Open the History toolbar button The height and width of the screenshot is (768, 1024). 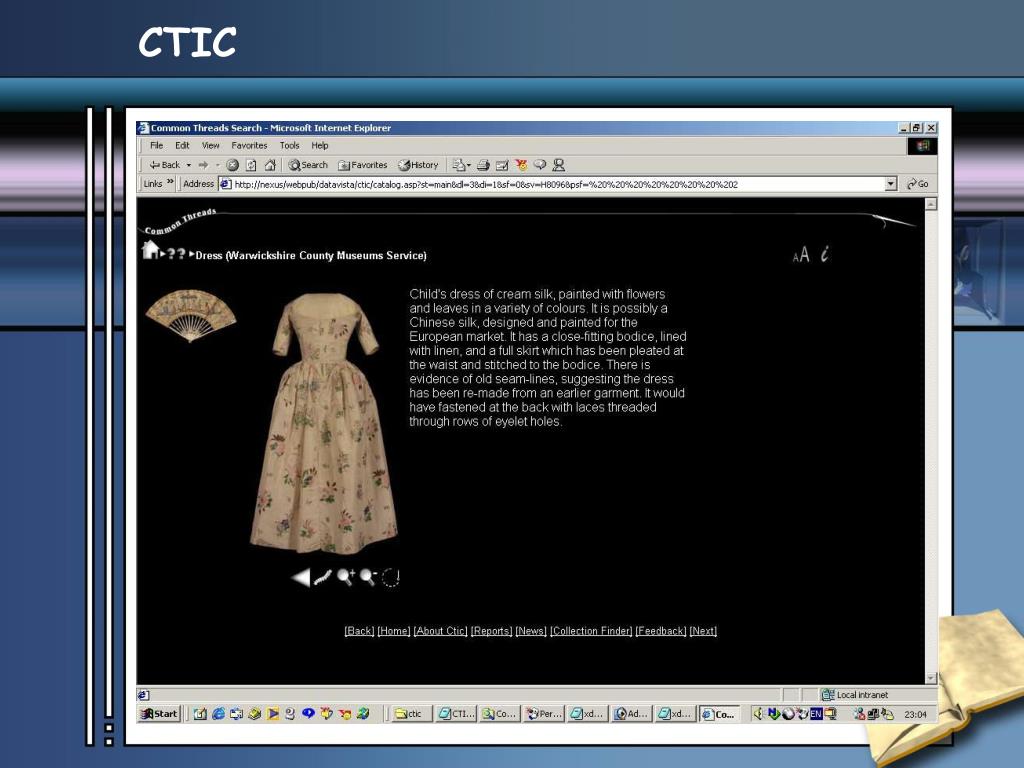(418, 165)
